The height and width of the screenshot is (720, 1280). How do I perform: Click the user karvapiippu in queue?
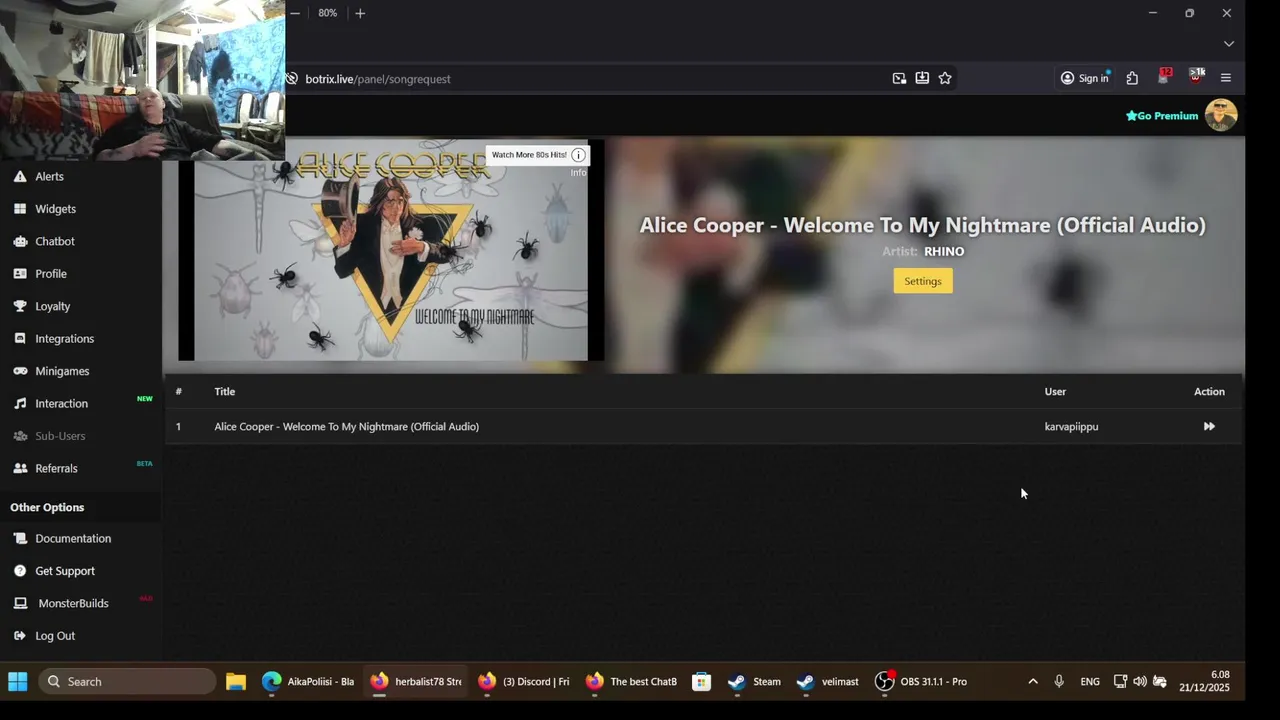[1071, 426]
